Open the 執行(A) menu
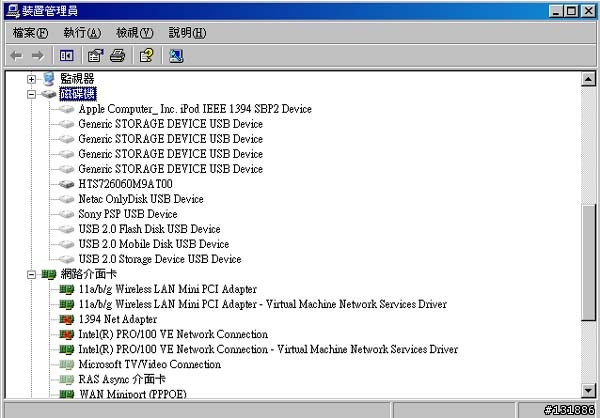The image size is (600, 418). (x=82, y=33)
